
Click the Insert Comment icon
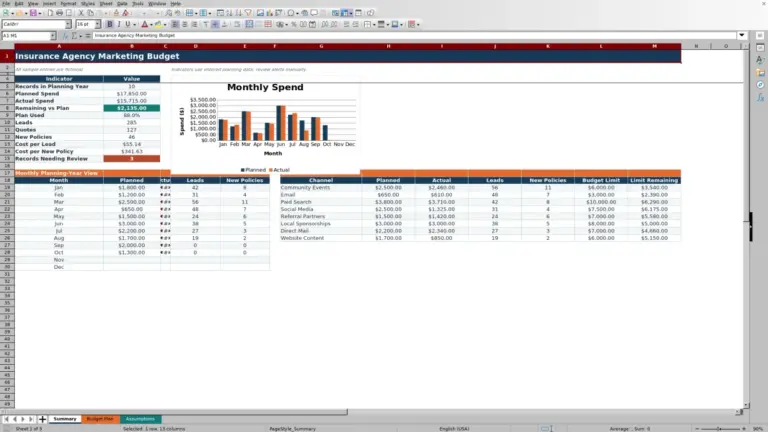(314, 13)
